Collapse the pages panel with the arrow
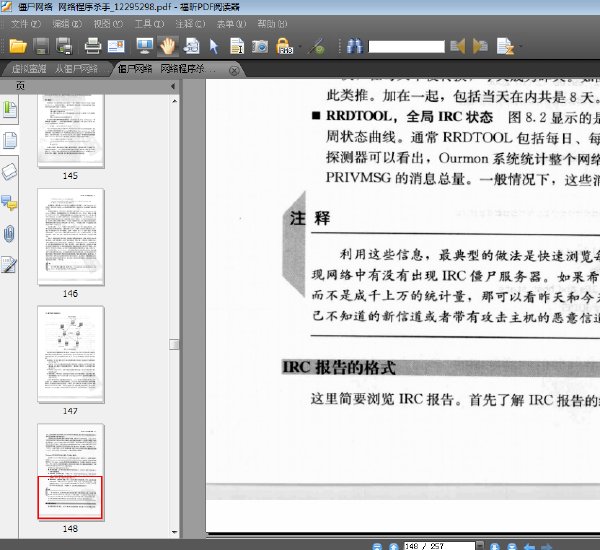Image resolution: width=600 pixels, height=550 pixels. click(x=173, y=86)
